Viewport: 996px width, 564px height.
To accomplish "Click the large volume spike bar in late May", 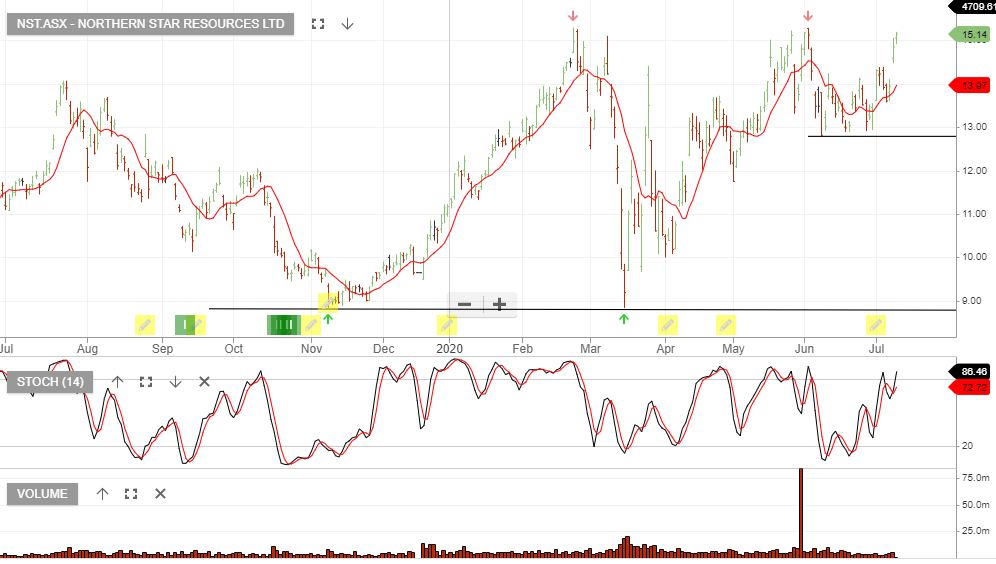I will pos(801,513).
